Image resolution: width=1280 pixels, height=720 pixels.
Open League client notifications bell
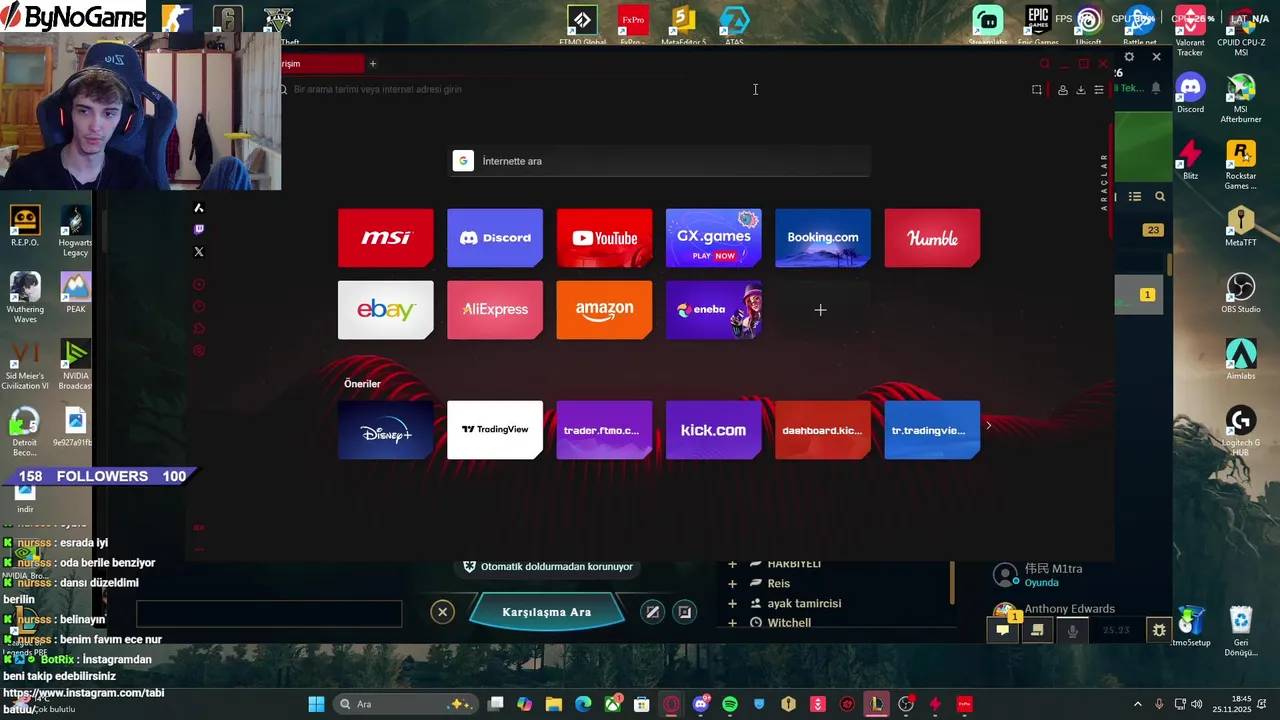tap(1156, 88)
